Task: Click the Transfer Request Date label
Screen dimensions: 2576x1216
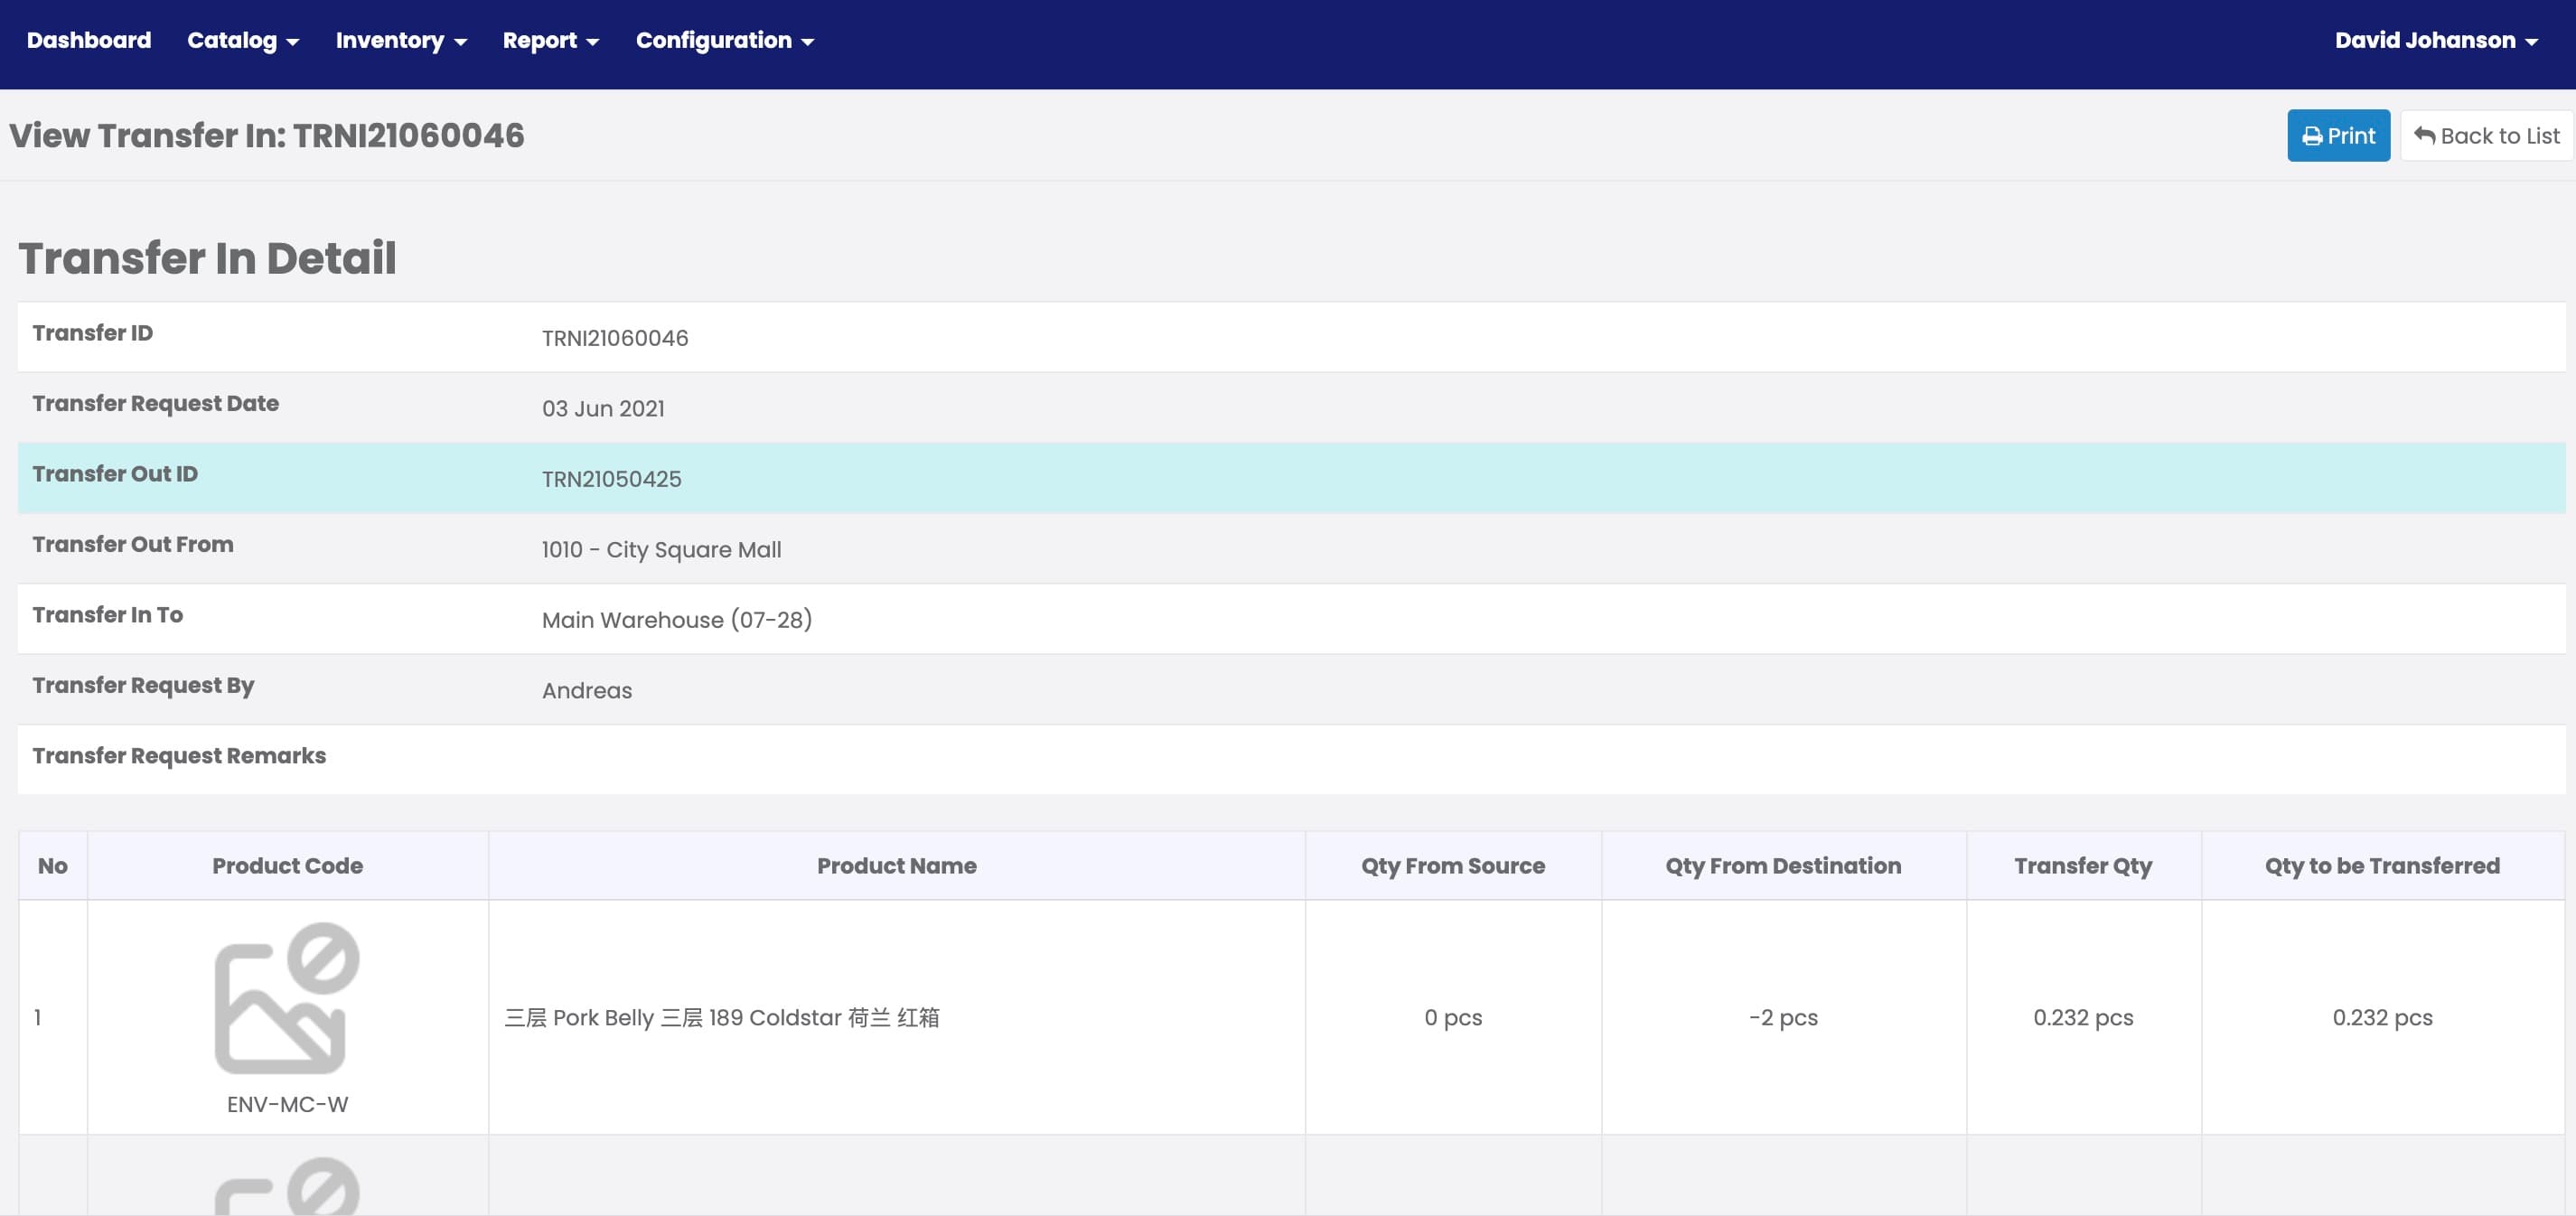Action: point(155,403)
